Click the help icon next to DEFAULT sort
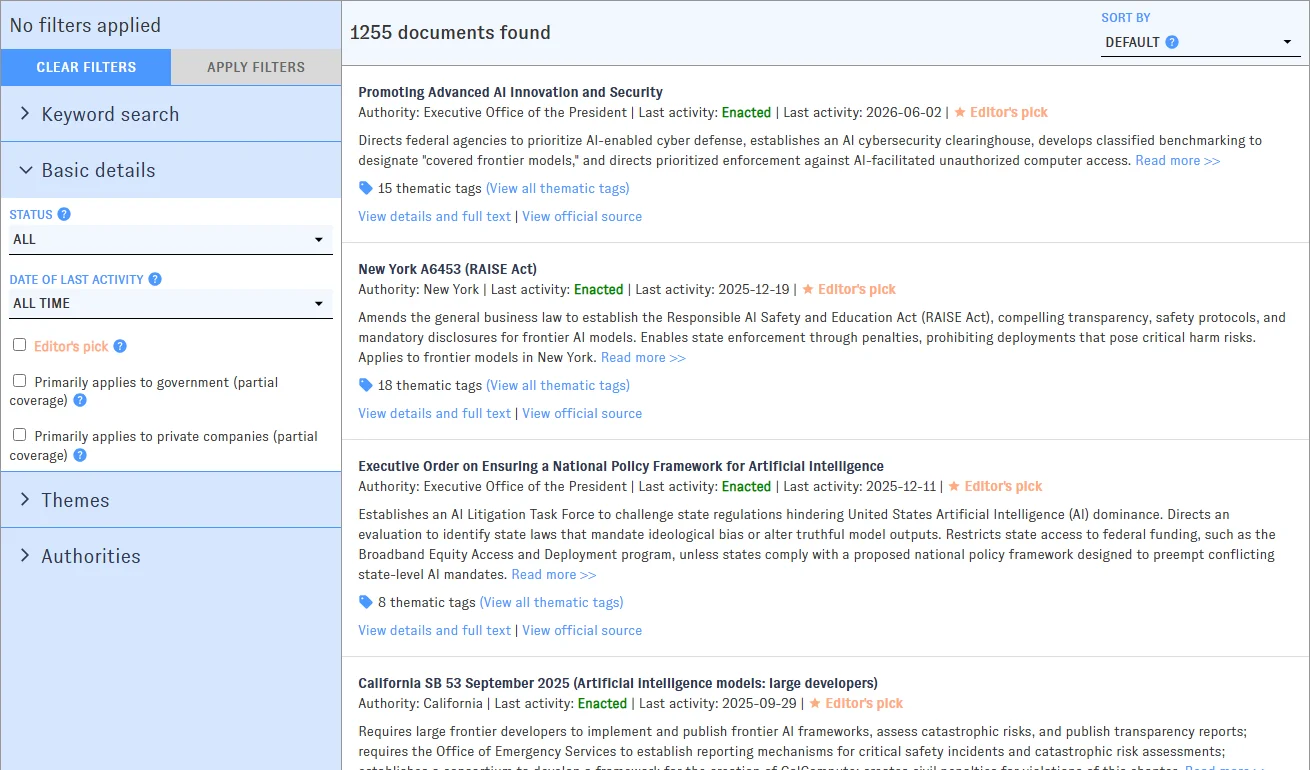The image size is (1310, 770). (1172, 42)
